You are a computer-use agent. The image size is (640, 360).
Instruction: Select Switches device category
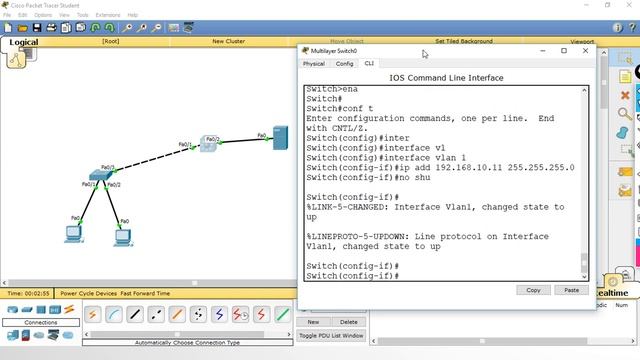(27, 310)
